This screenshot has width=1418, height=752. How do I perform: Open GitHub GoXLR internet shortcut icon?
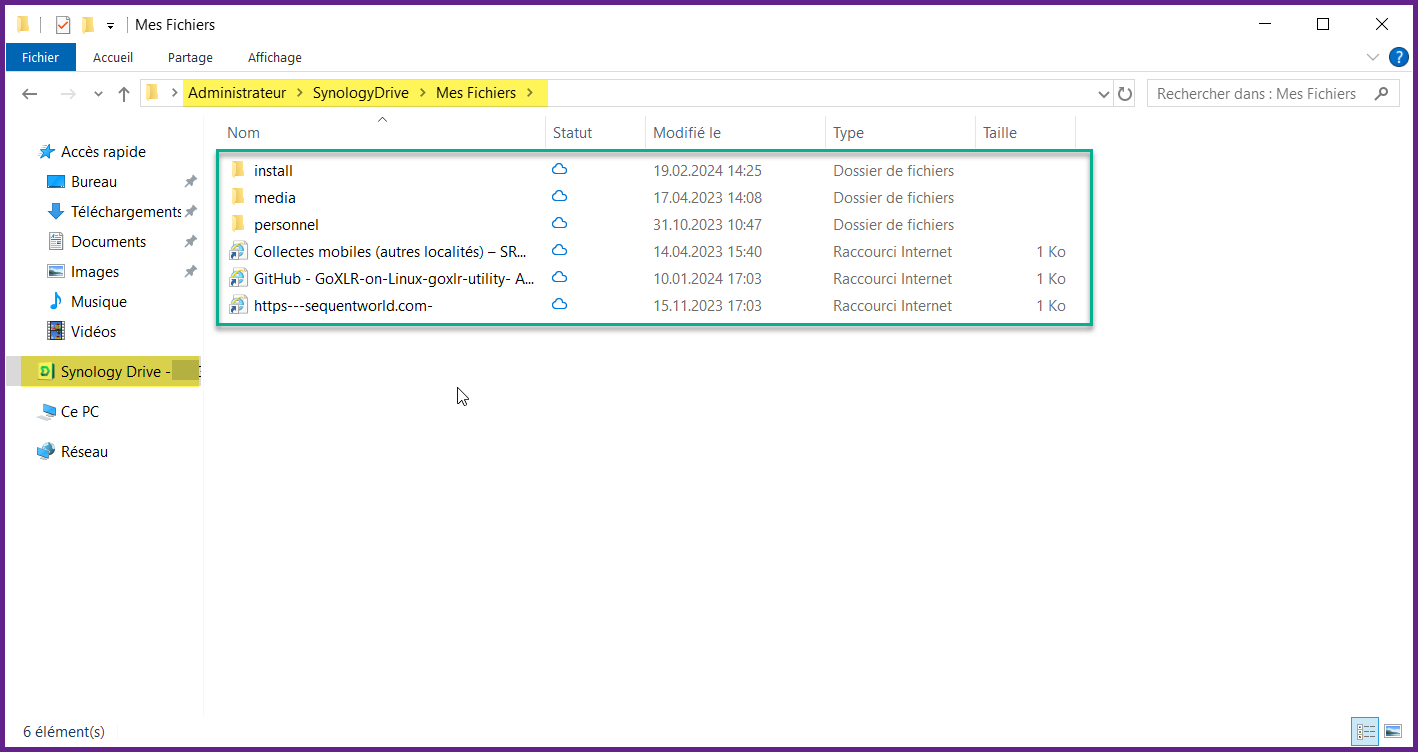(x=238, y=278)
